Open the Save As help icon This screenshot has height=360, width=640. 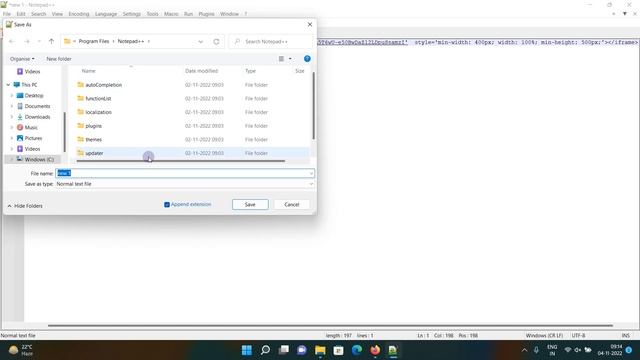coord(307,59)
